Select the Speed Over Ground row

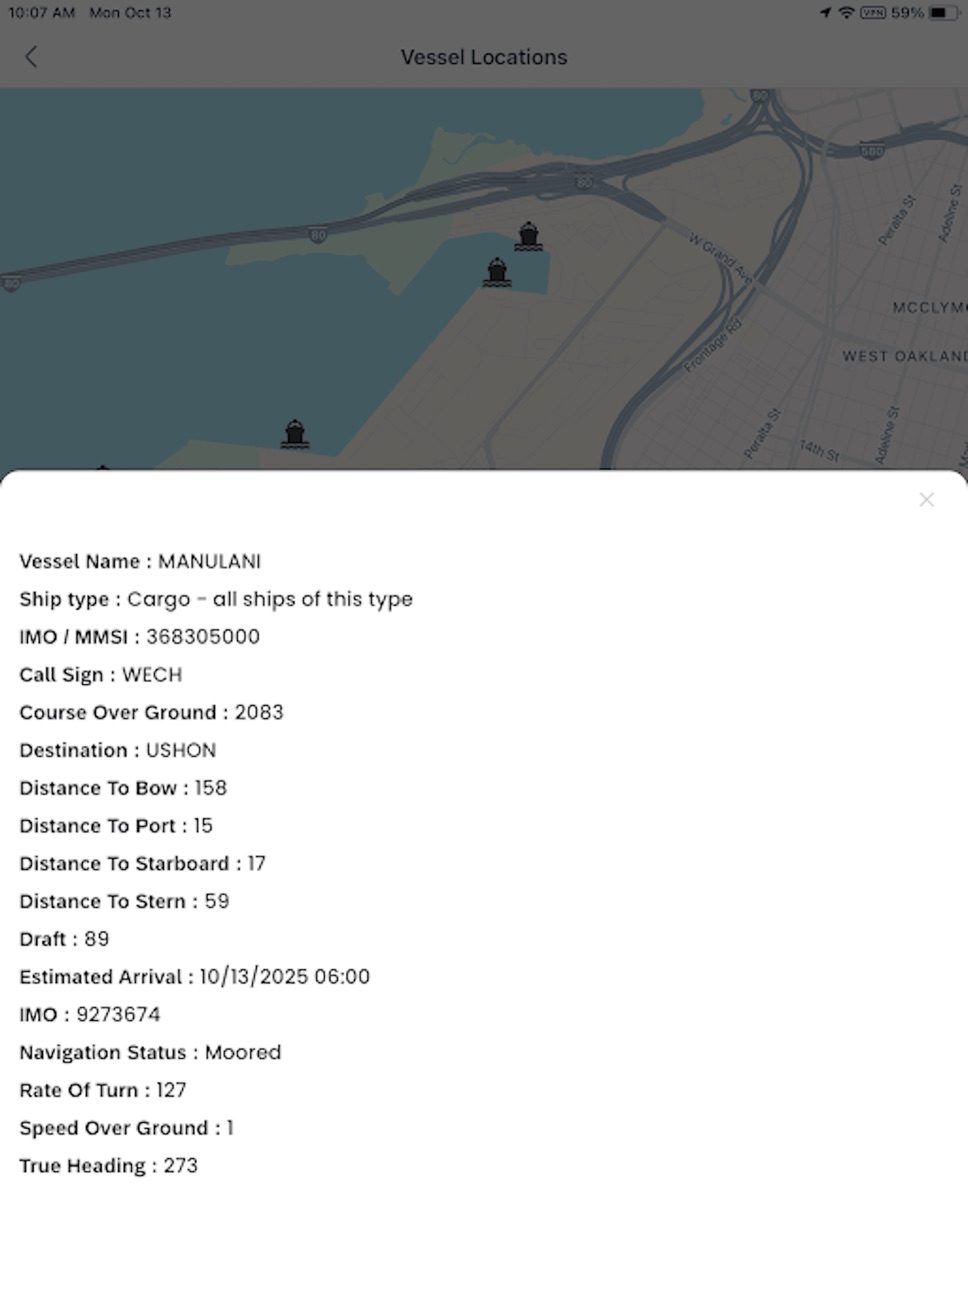pos(126,1128)
